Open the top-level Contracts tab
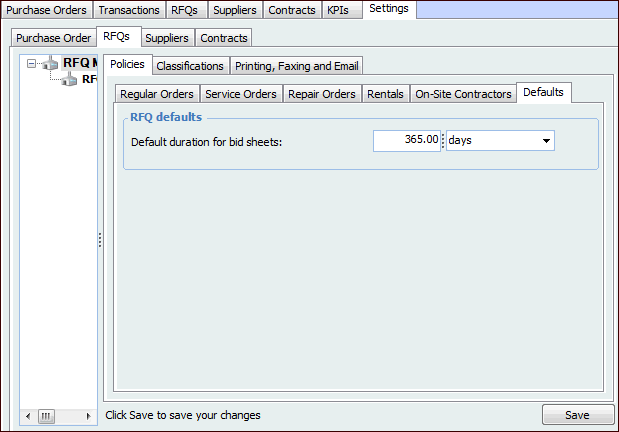 coord(292,10)
